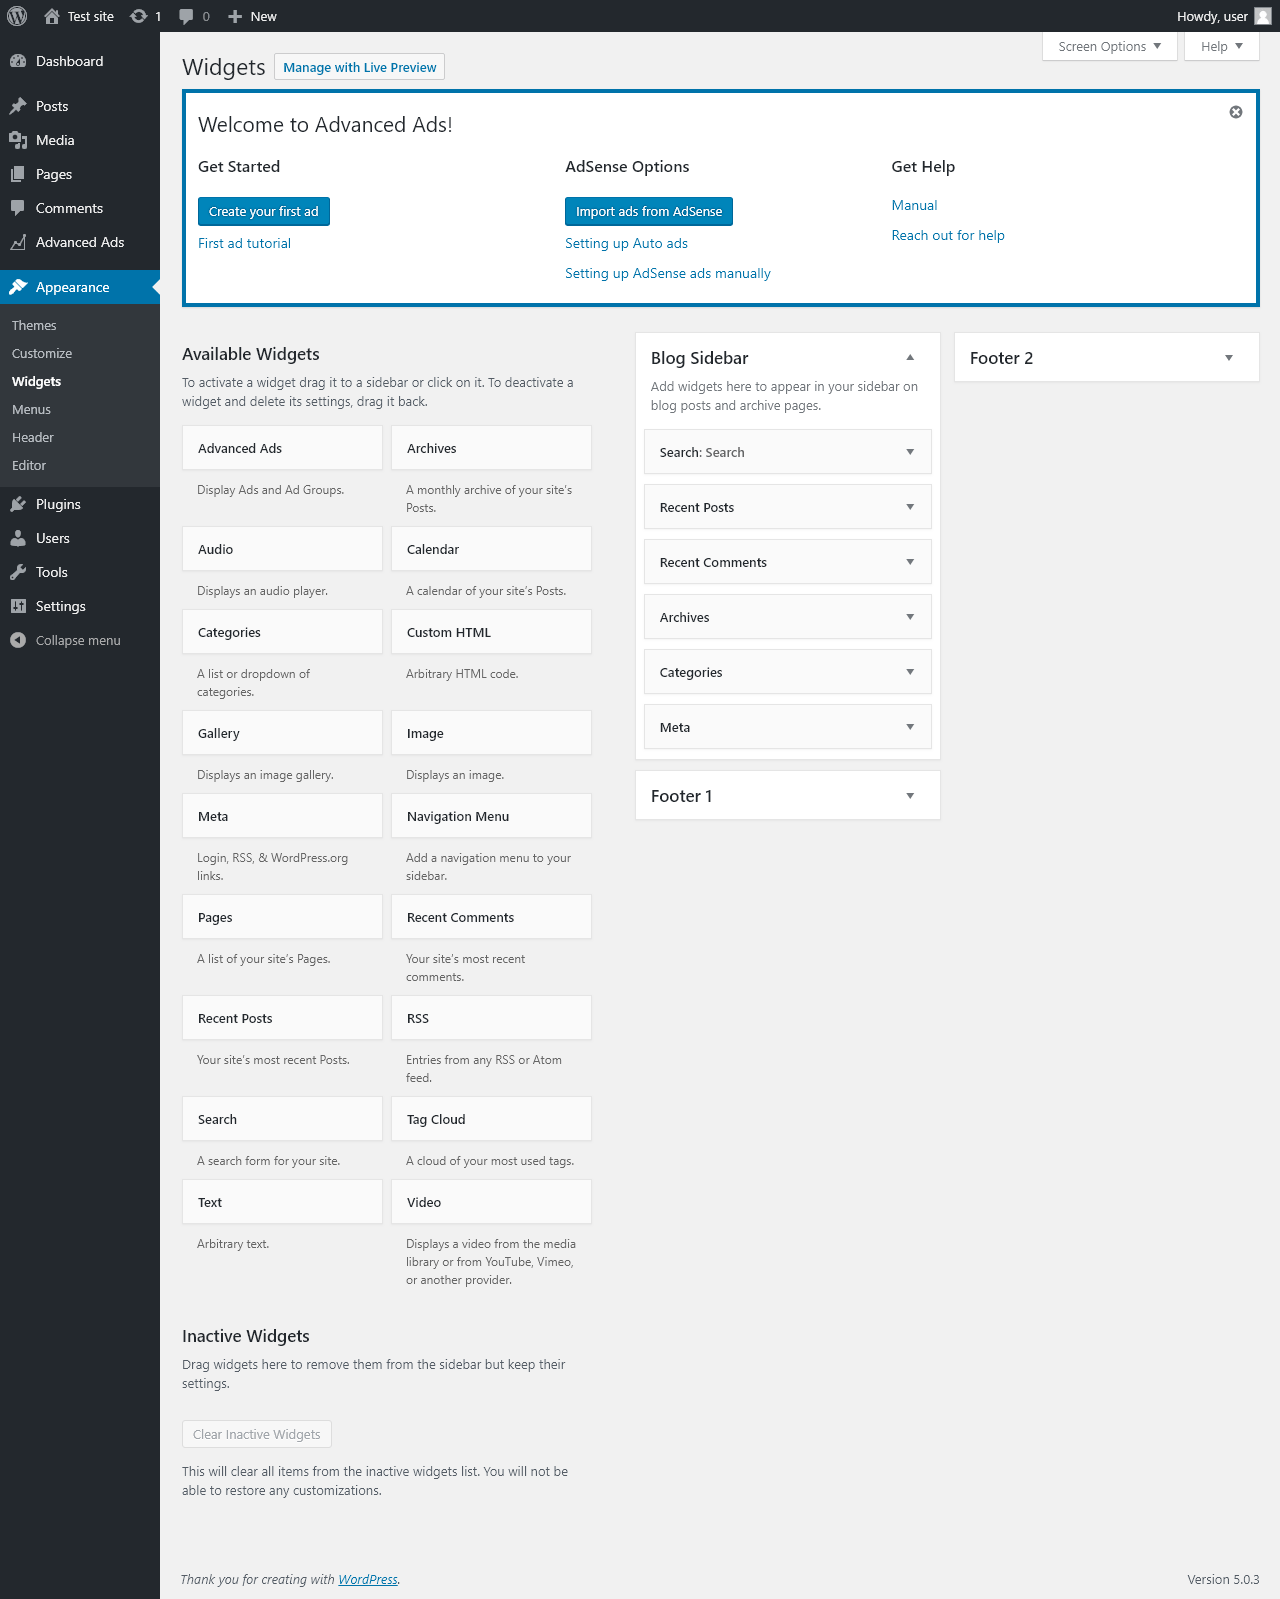Open the Customize submenu item
1280x1599 pixels.
pos(42,353)
